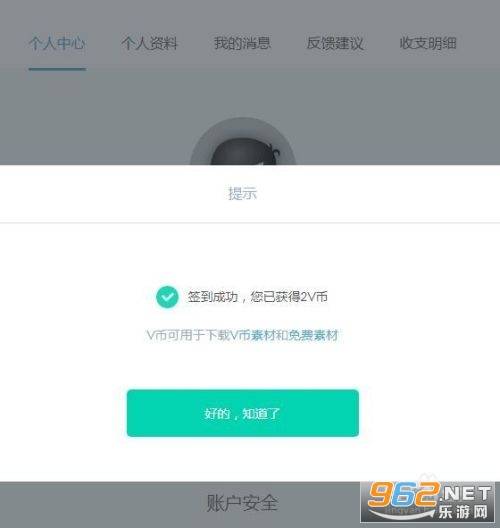Select the 收支明细 tab
Image resolution: width=500 pixels, height=528 pixels.
click(428, 43)
